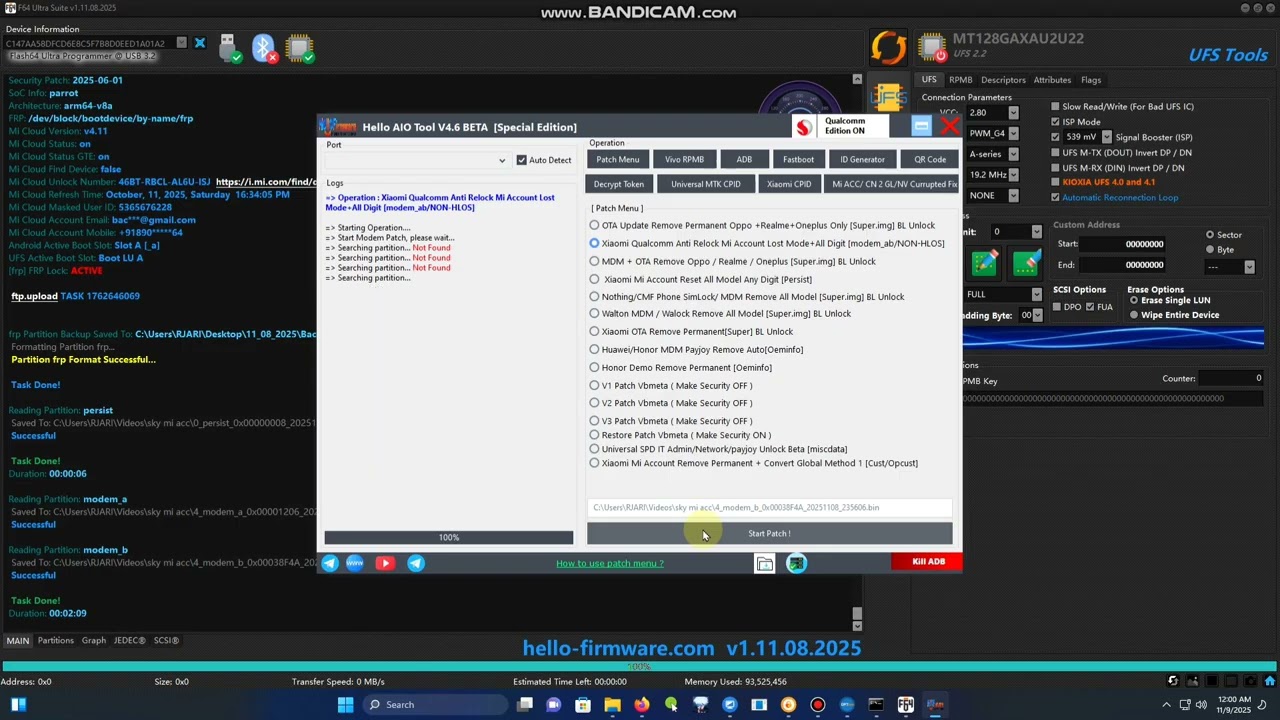Open the www website icon in Hello AIO Tool
Image resolution: width=1280 pixels, height=720 pixels.
tap(355, 563)
